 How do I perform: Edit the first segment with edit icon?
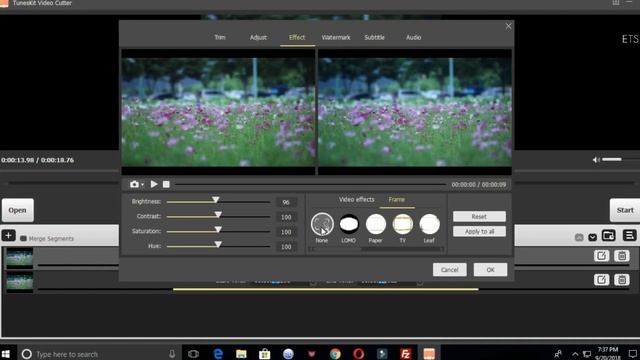[x=601, y=256]
